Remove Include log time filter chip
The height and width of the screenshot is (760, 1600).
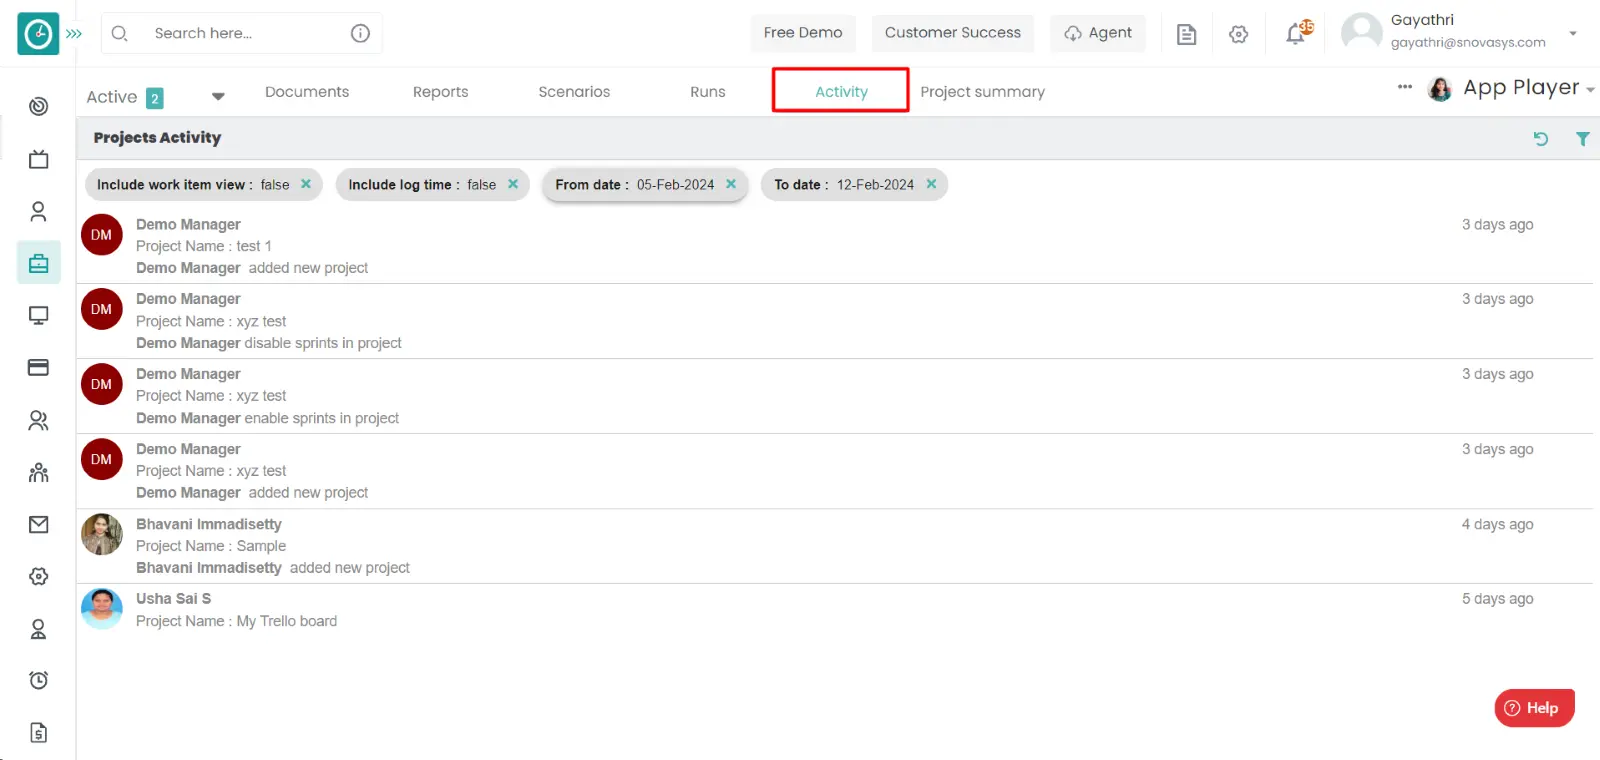(x=513, y=184)
